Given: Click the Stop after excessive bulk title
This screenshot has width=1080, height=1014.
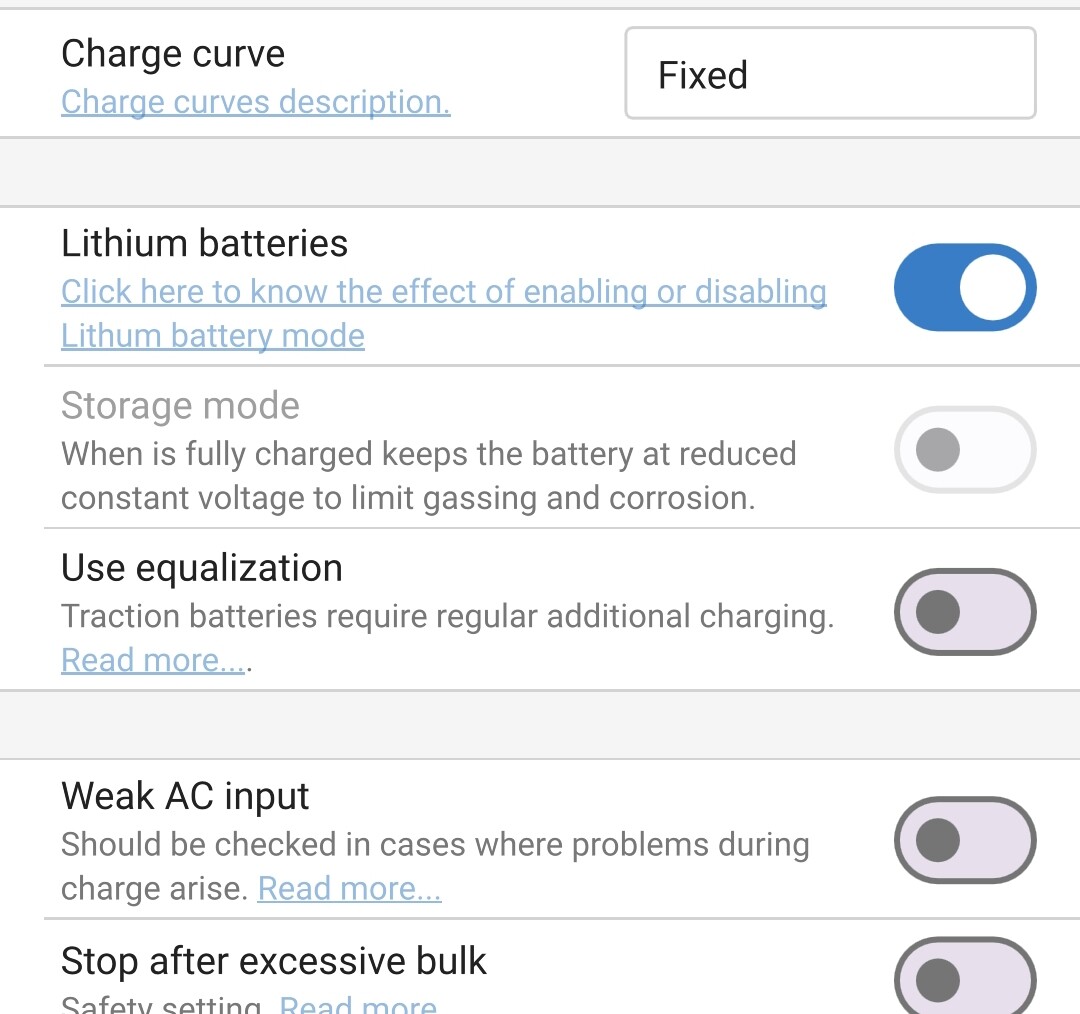Looking at the screenshot, I should click(273, 961).
